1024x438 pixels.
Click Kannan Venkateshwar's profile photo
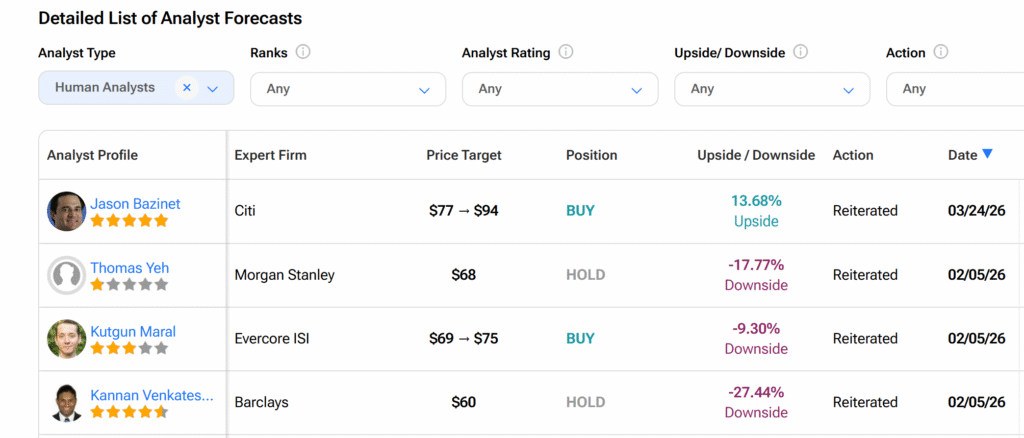[x=66, y=402]
